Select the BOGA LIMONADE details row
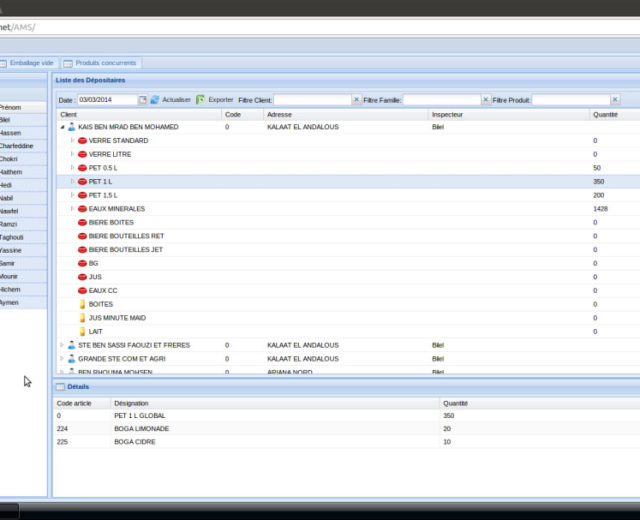 250,428
